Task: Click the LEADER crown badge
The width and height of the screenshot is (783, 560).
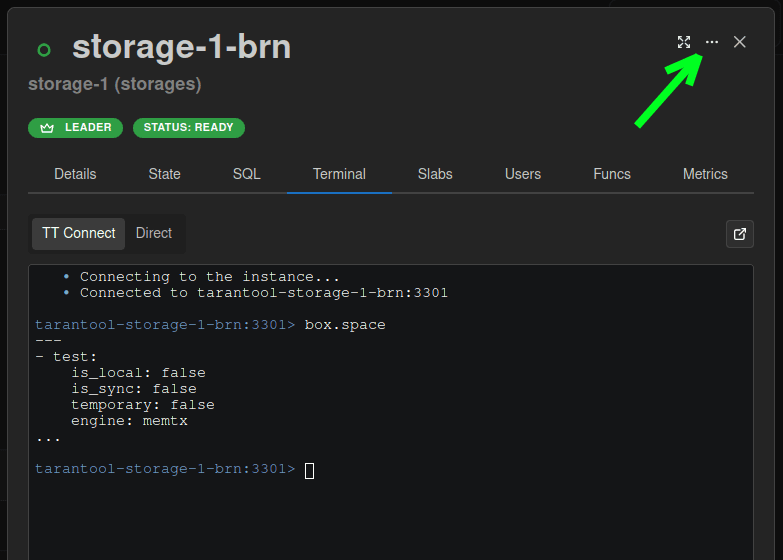Action: coord(75,128)
